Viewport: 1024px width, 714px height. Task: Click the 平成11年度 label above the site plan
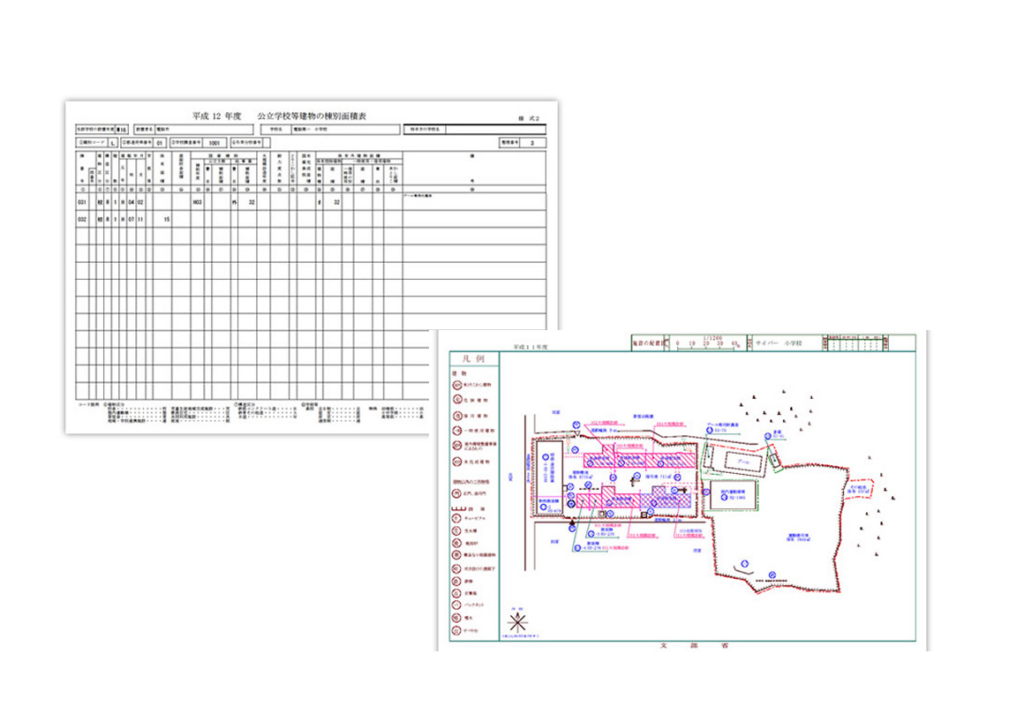[x=530, y=348]
